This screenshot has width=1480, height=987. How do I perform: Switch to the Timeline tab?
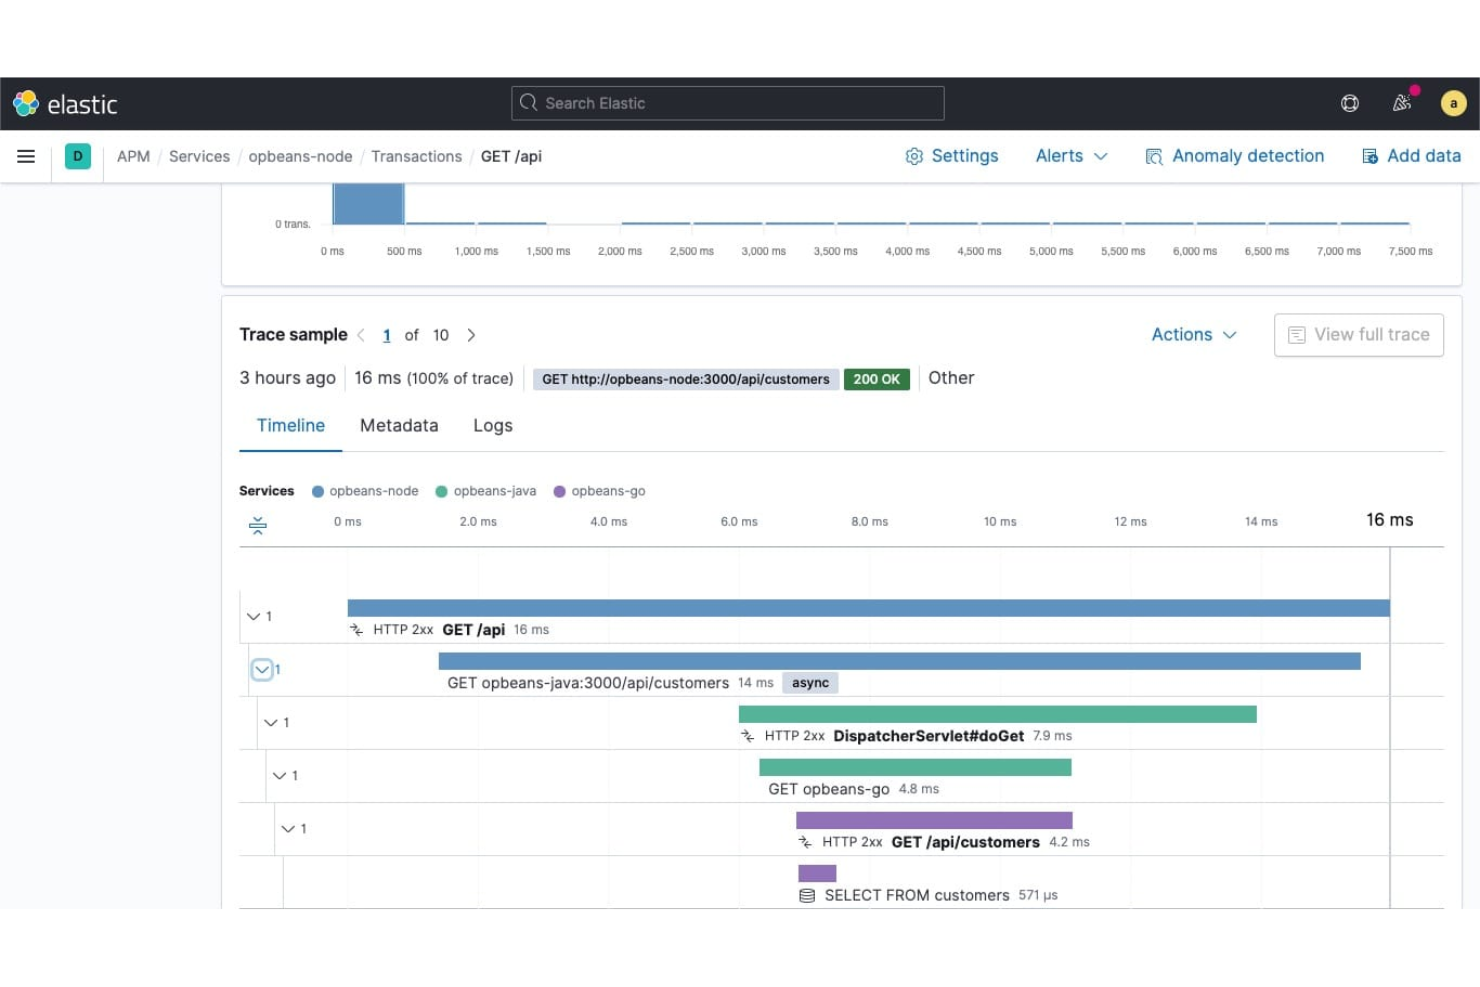point(291,426)
